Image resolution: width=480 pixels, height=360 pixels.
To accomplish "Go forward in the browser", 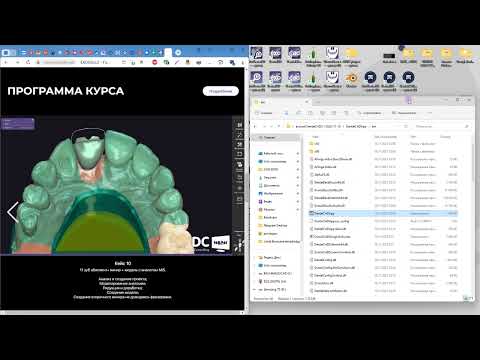I will 17,62.
